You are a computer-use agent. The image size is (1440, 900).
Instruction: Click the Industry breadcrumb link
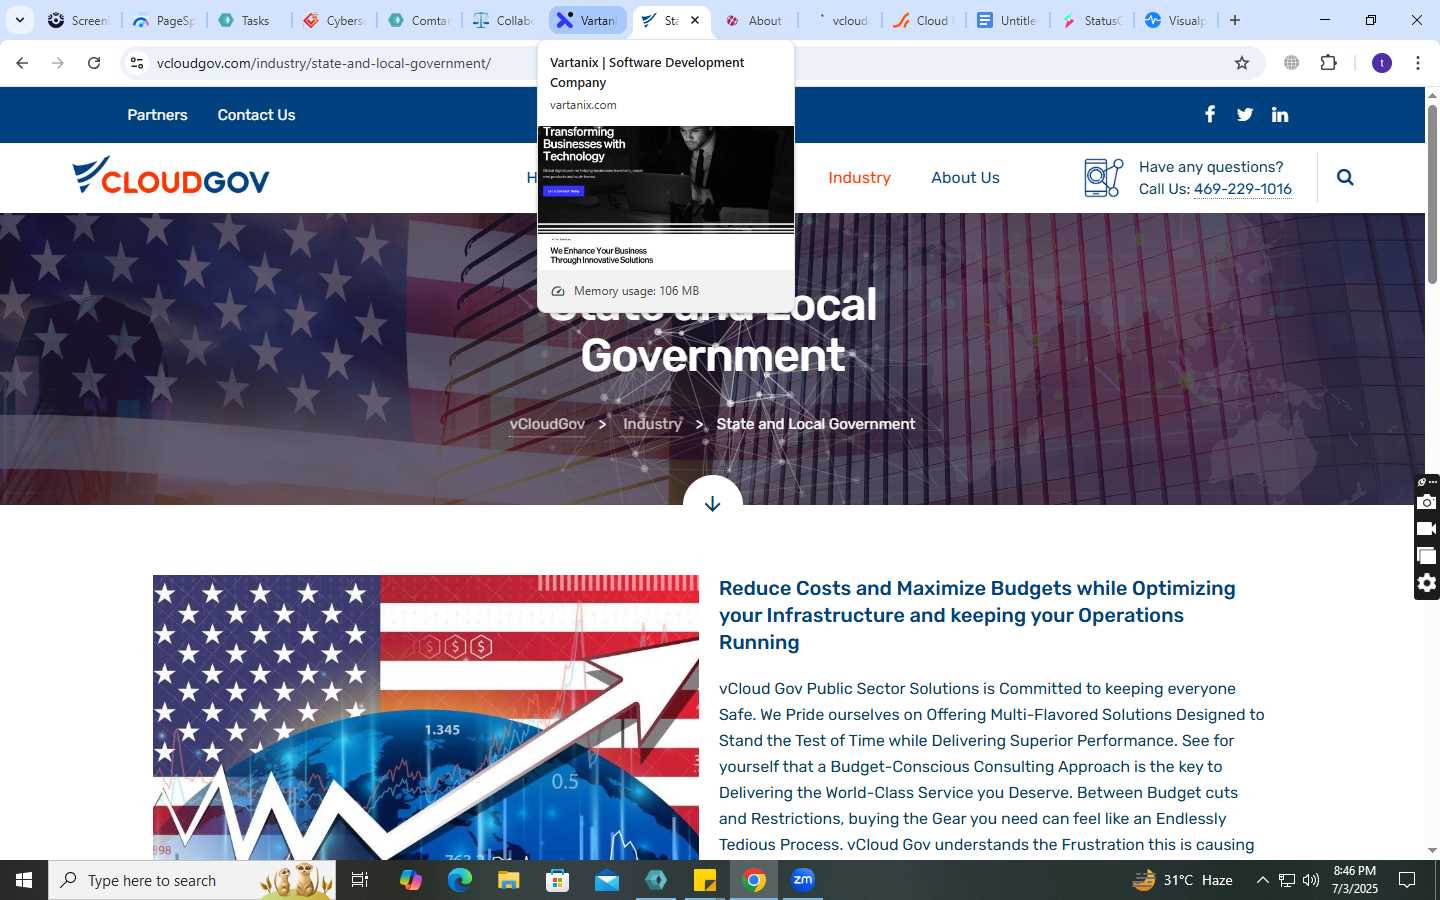click(x=652, y=424)
